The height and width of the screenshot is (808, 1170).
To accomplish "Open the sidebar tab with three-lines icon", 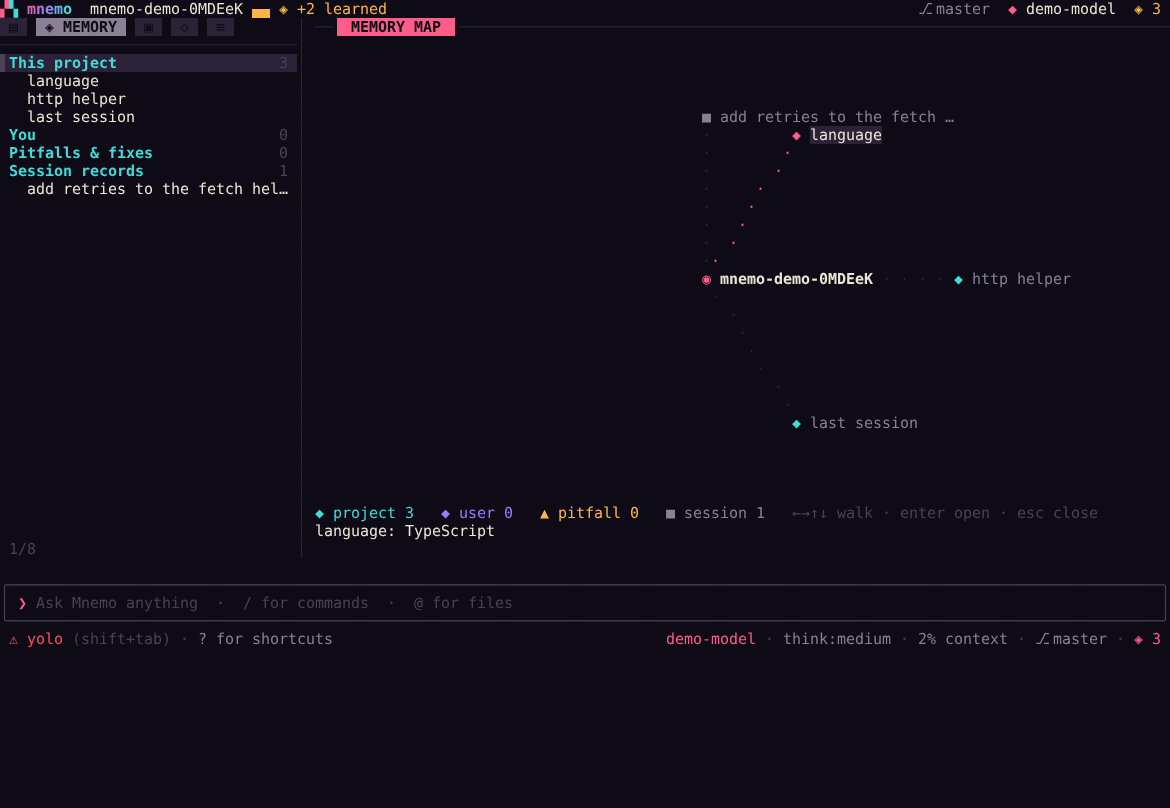I will click(220, 28).
